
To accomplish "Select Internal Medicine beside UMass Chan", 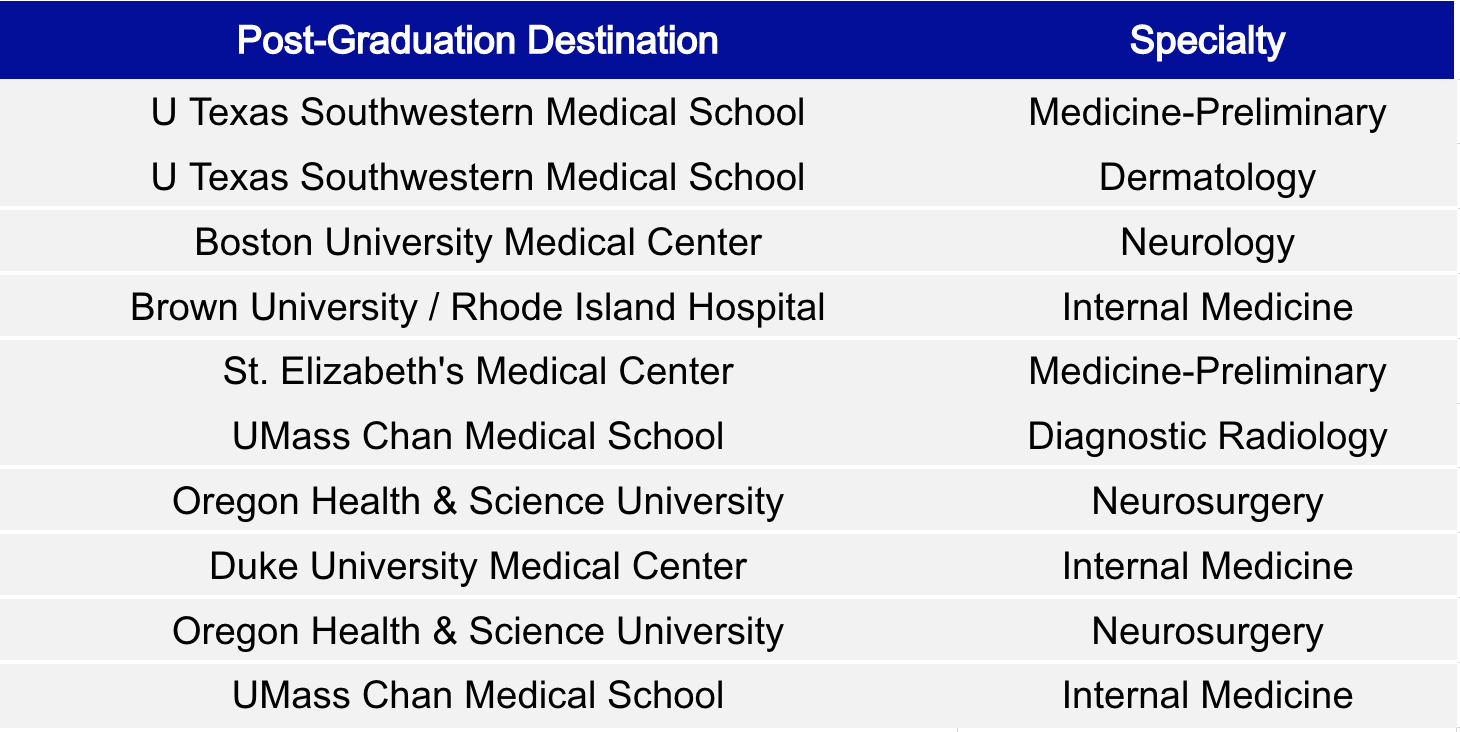I will (1207, 696).
